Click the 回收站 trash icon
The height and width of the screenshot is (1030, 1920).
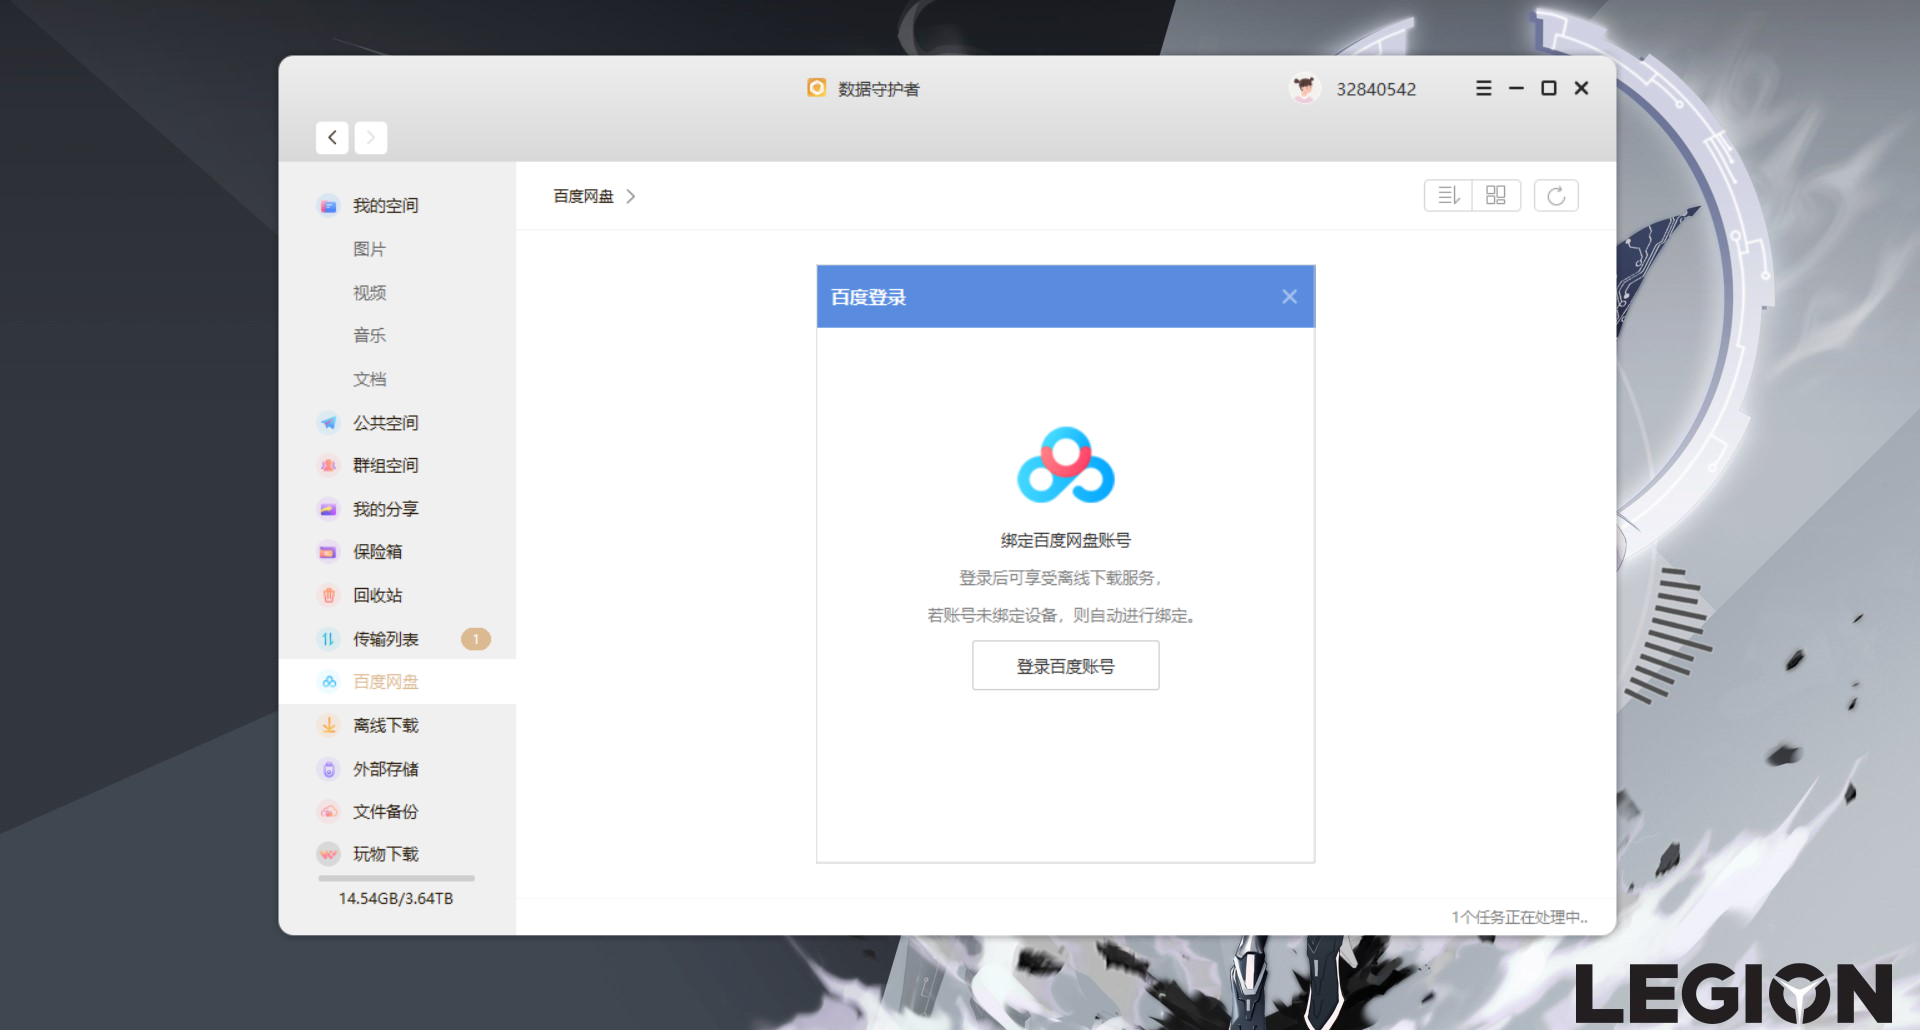coord(328,596)
